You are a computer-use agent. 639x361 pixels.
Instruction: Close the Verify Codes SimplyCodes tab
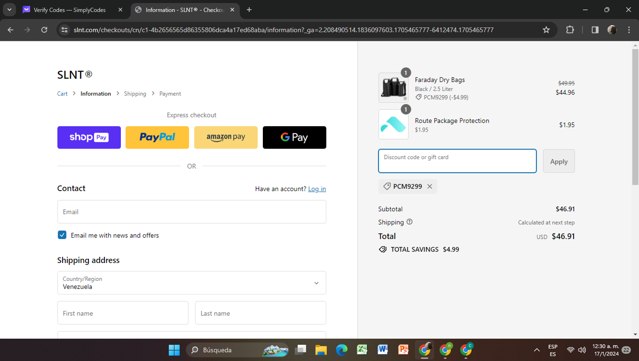(120, 10)
